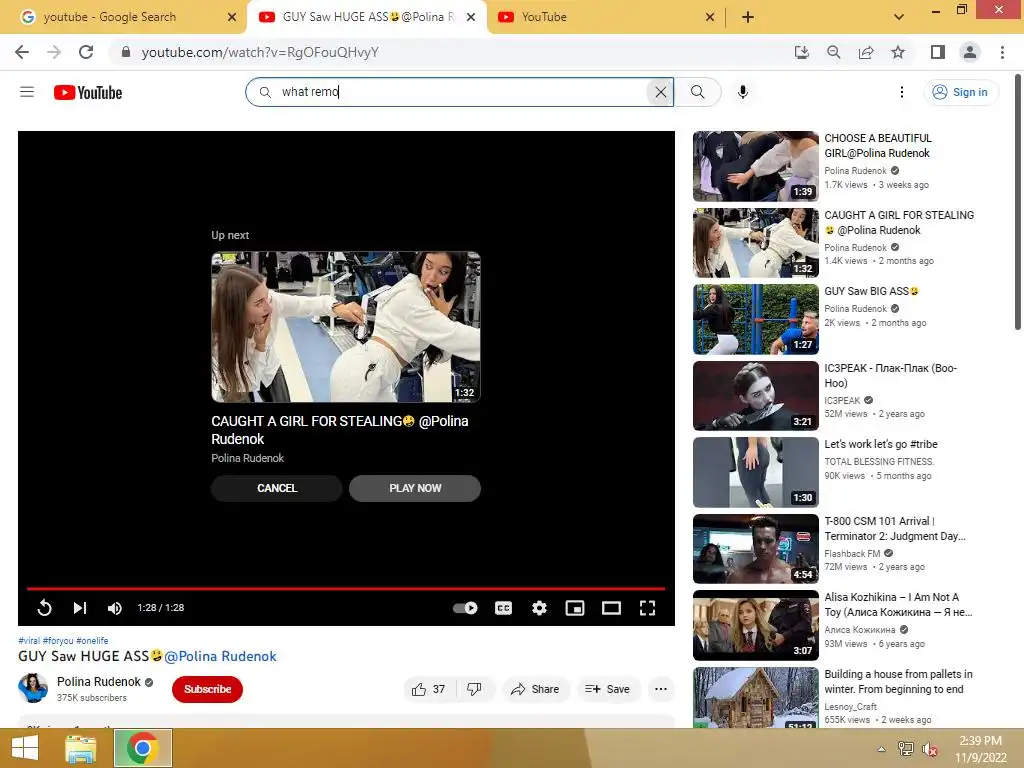This screenshot has width=1024, height=768.
Task: Click the magnifier search button
Action: [697, 92]
